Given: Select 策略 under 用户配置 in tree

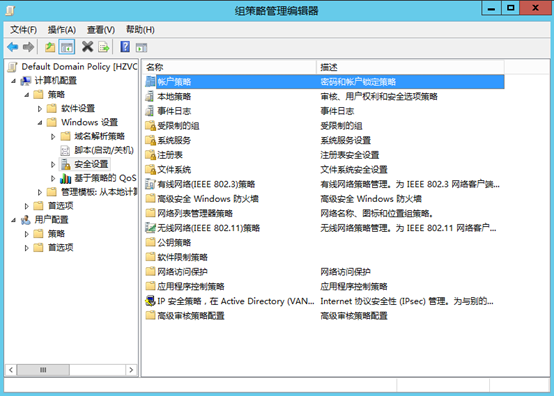Looking at the screenshot, I should 56,234.
